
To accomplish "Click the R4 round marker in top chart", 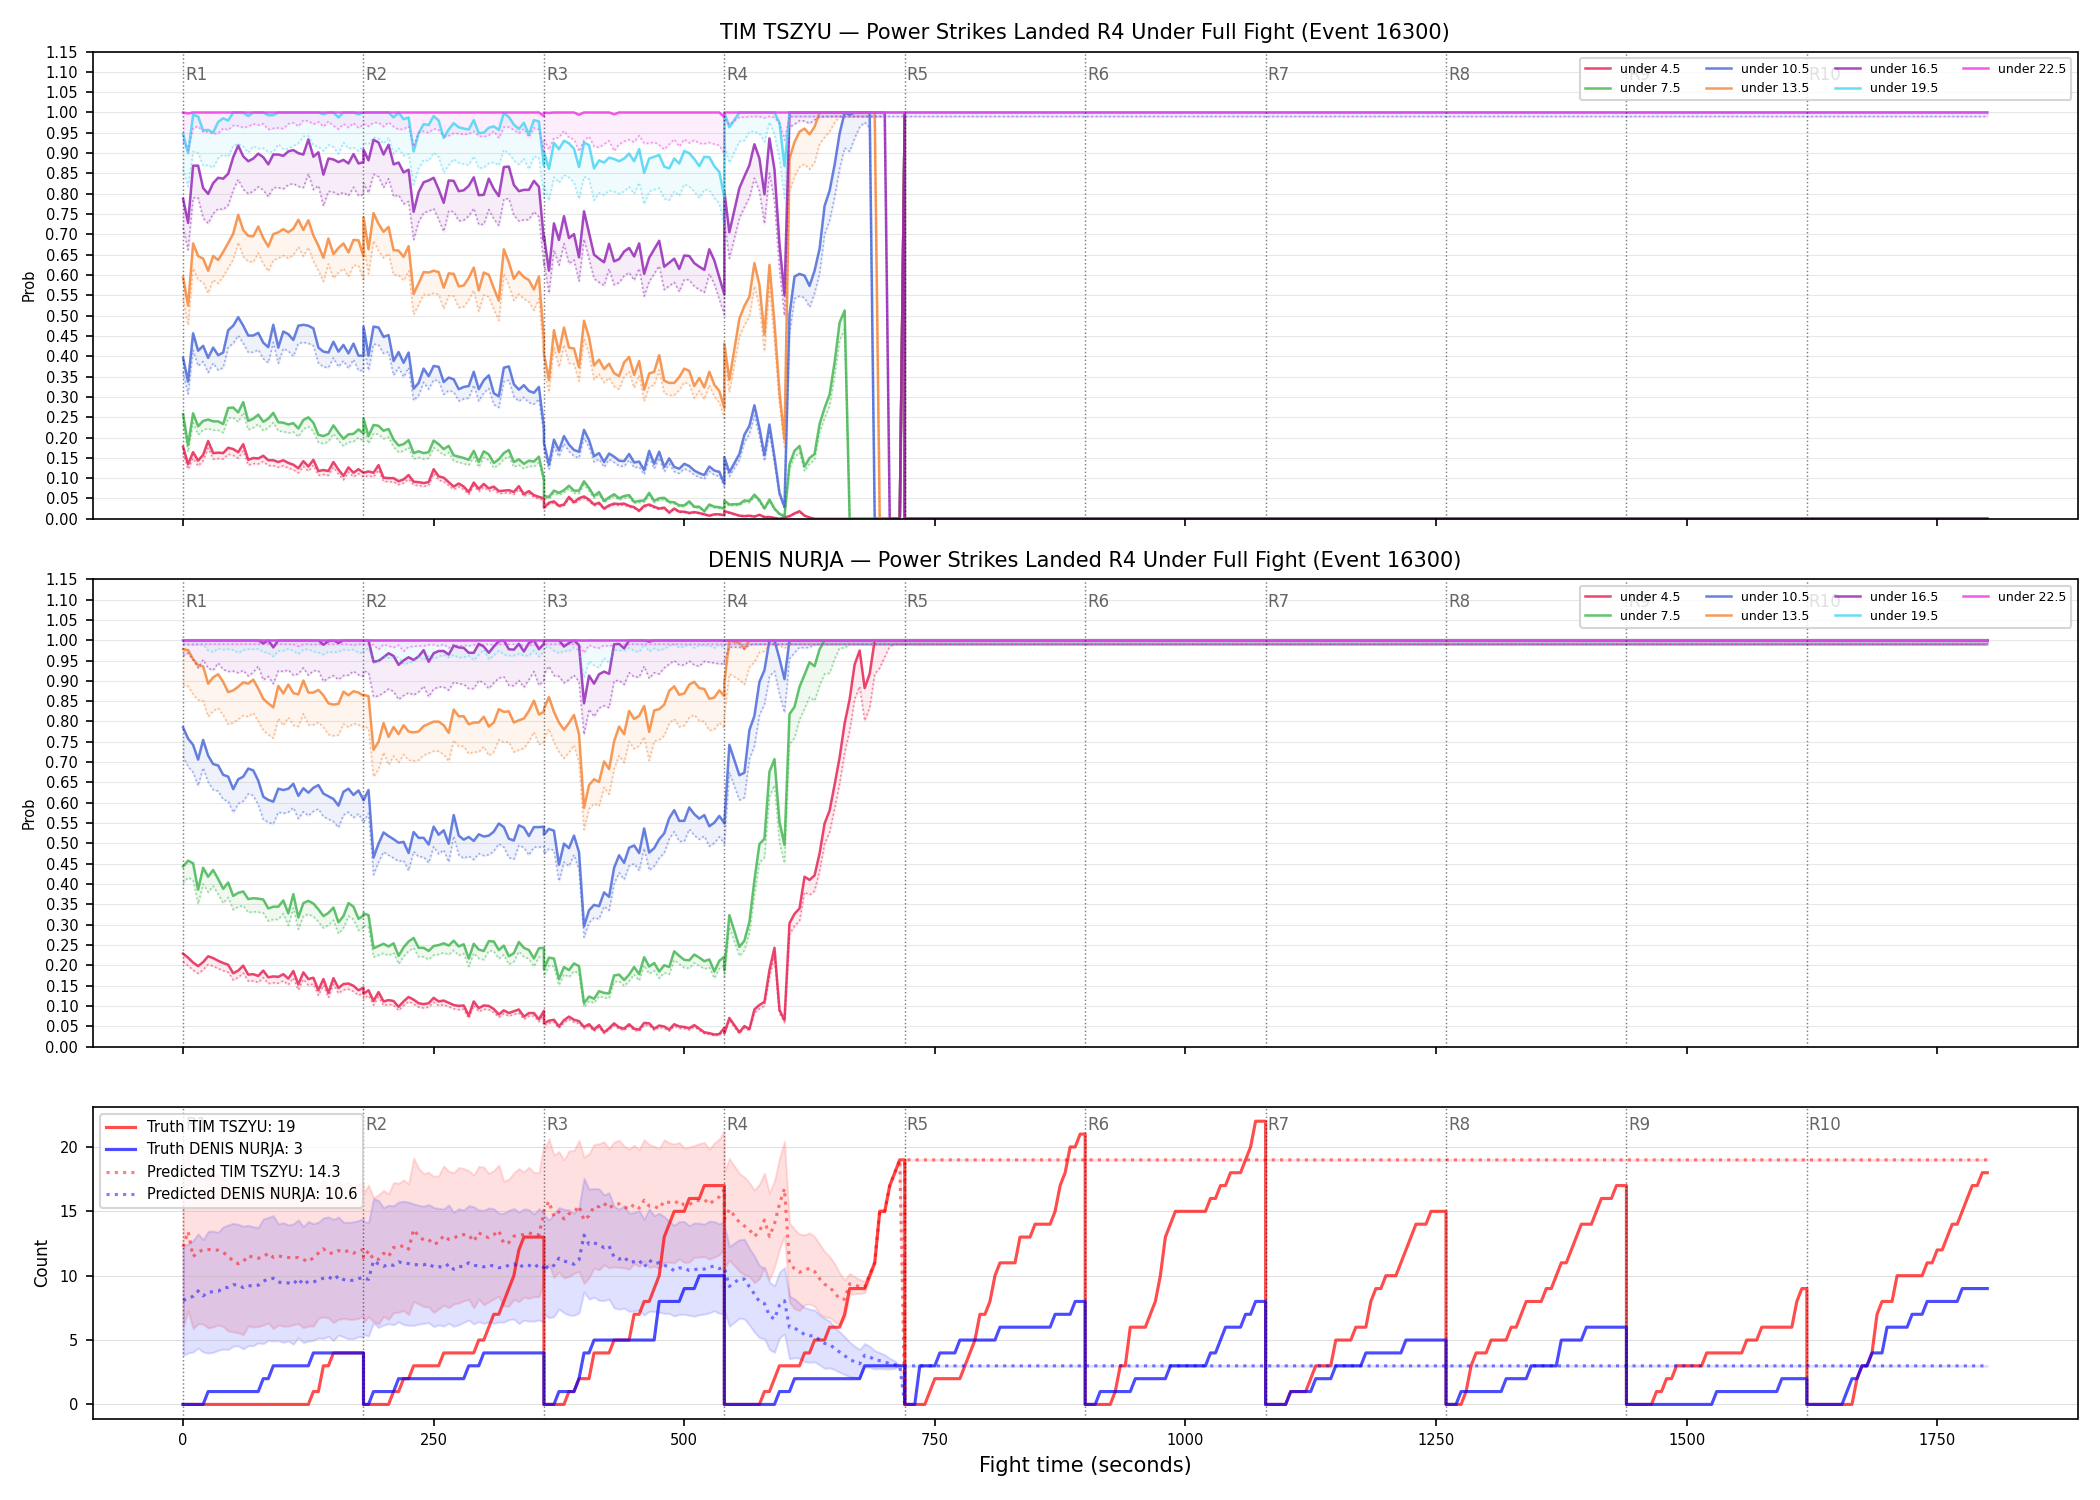I will point(737,74).
